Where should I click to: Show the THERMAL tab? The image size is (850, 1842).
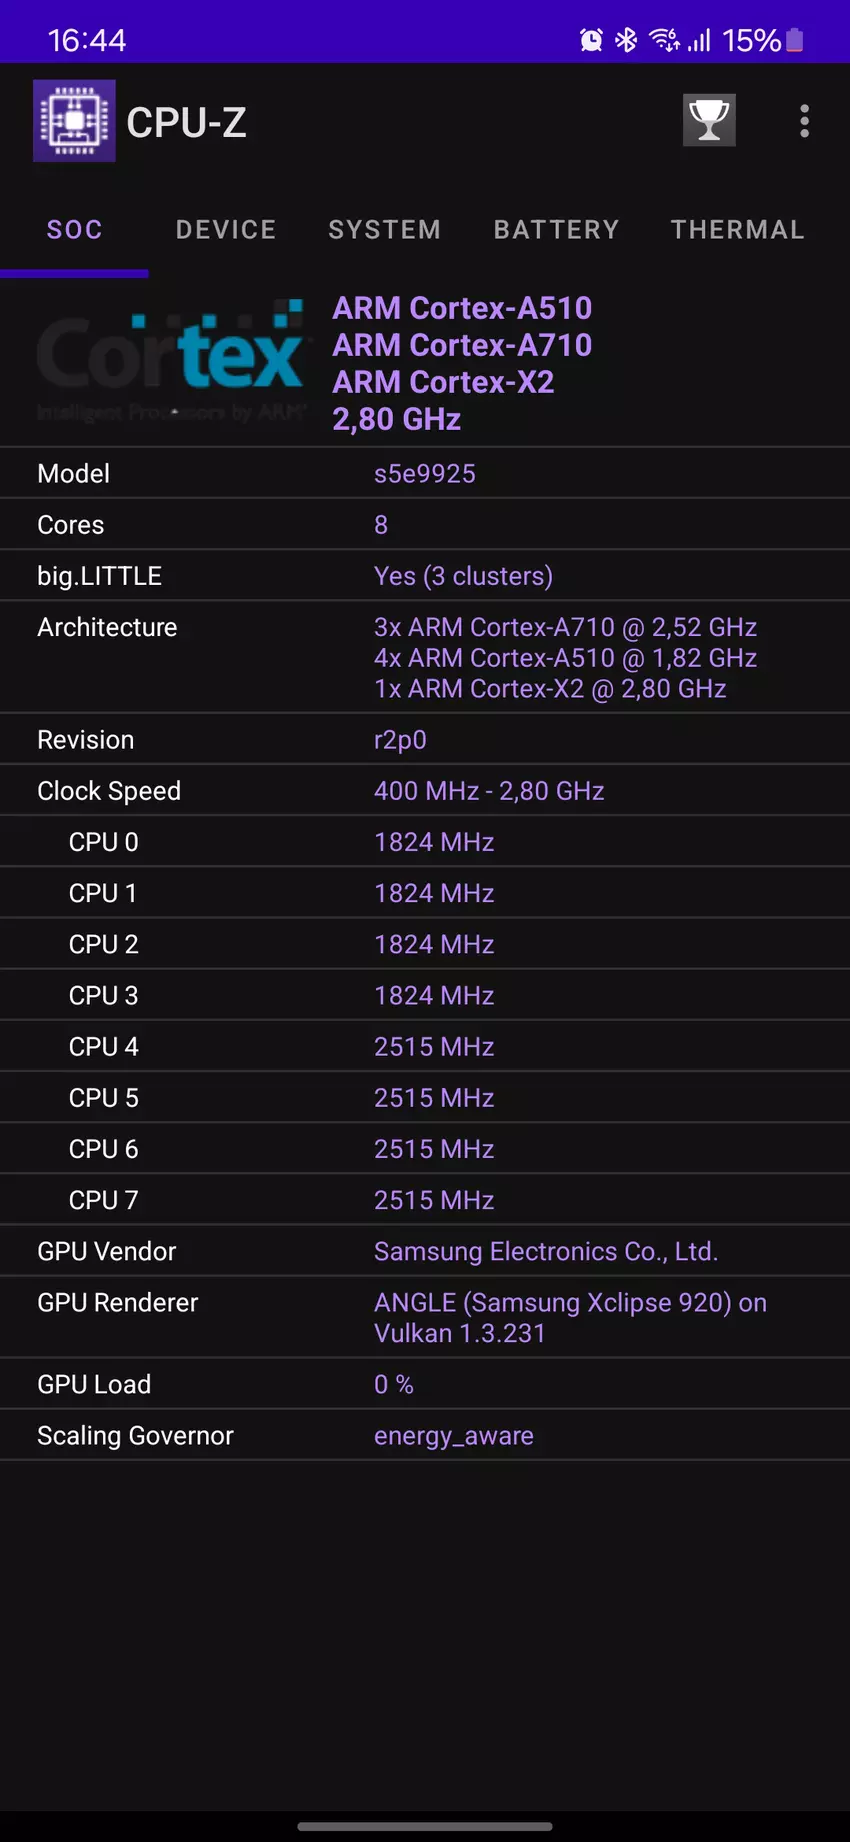coord(737,230)
